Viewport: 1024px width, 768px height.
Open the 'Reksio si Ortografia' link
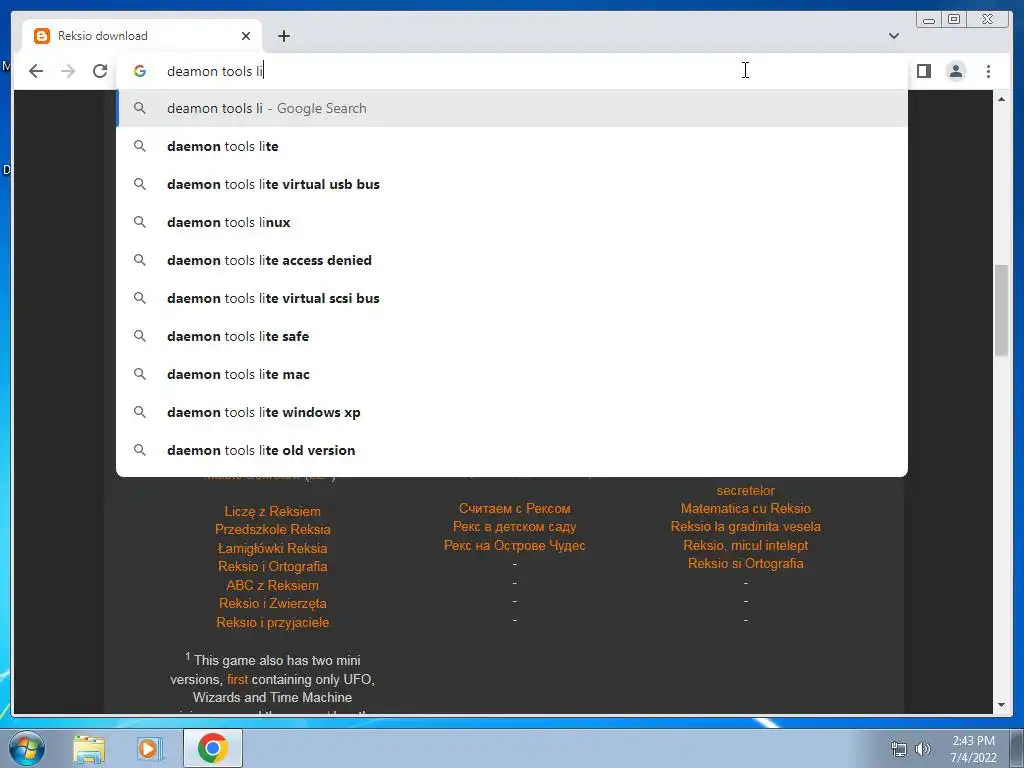pyautogui.click(x=745, y=564)
